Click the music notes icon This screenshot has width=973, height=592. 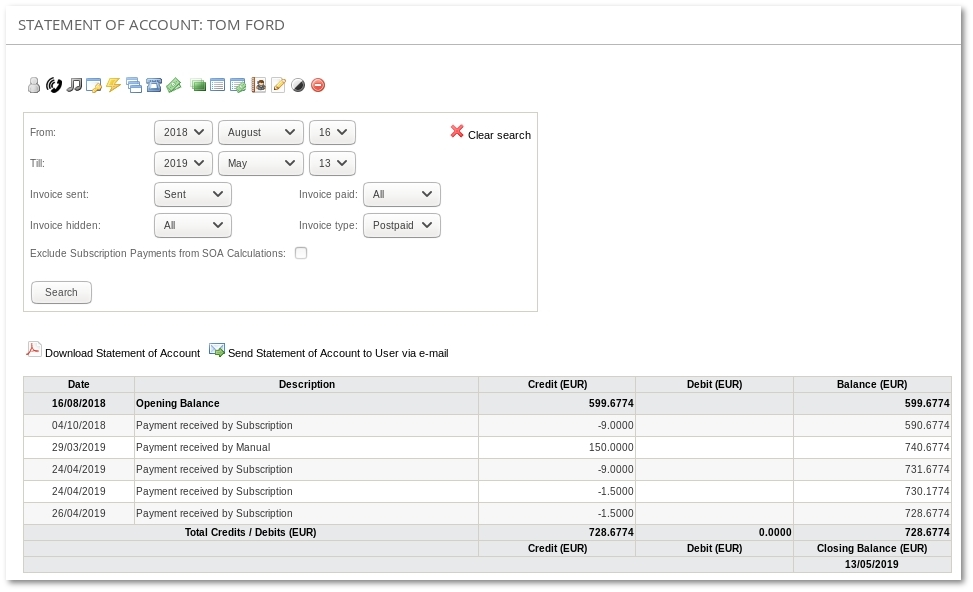pos(74,86)
